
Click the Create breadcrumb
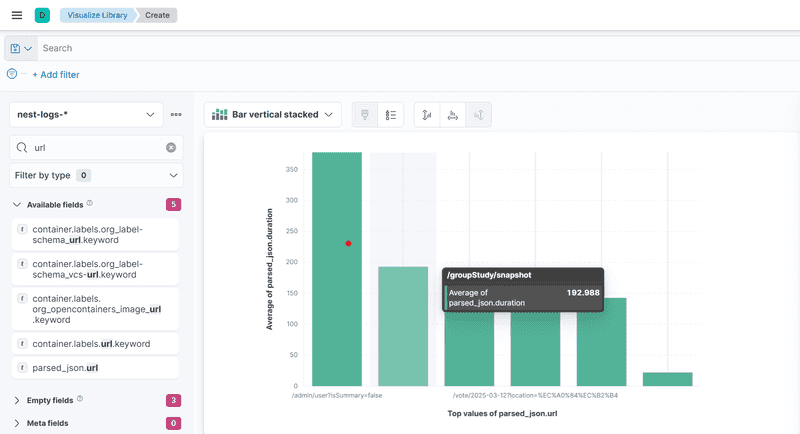(157, 15)
